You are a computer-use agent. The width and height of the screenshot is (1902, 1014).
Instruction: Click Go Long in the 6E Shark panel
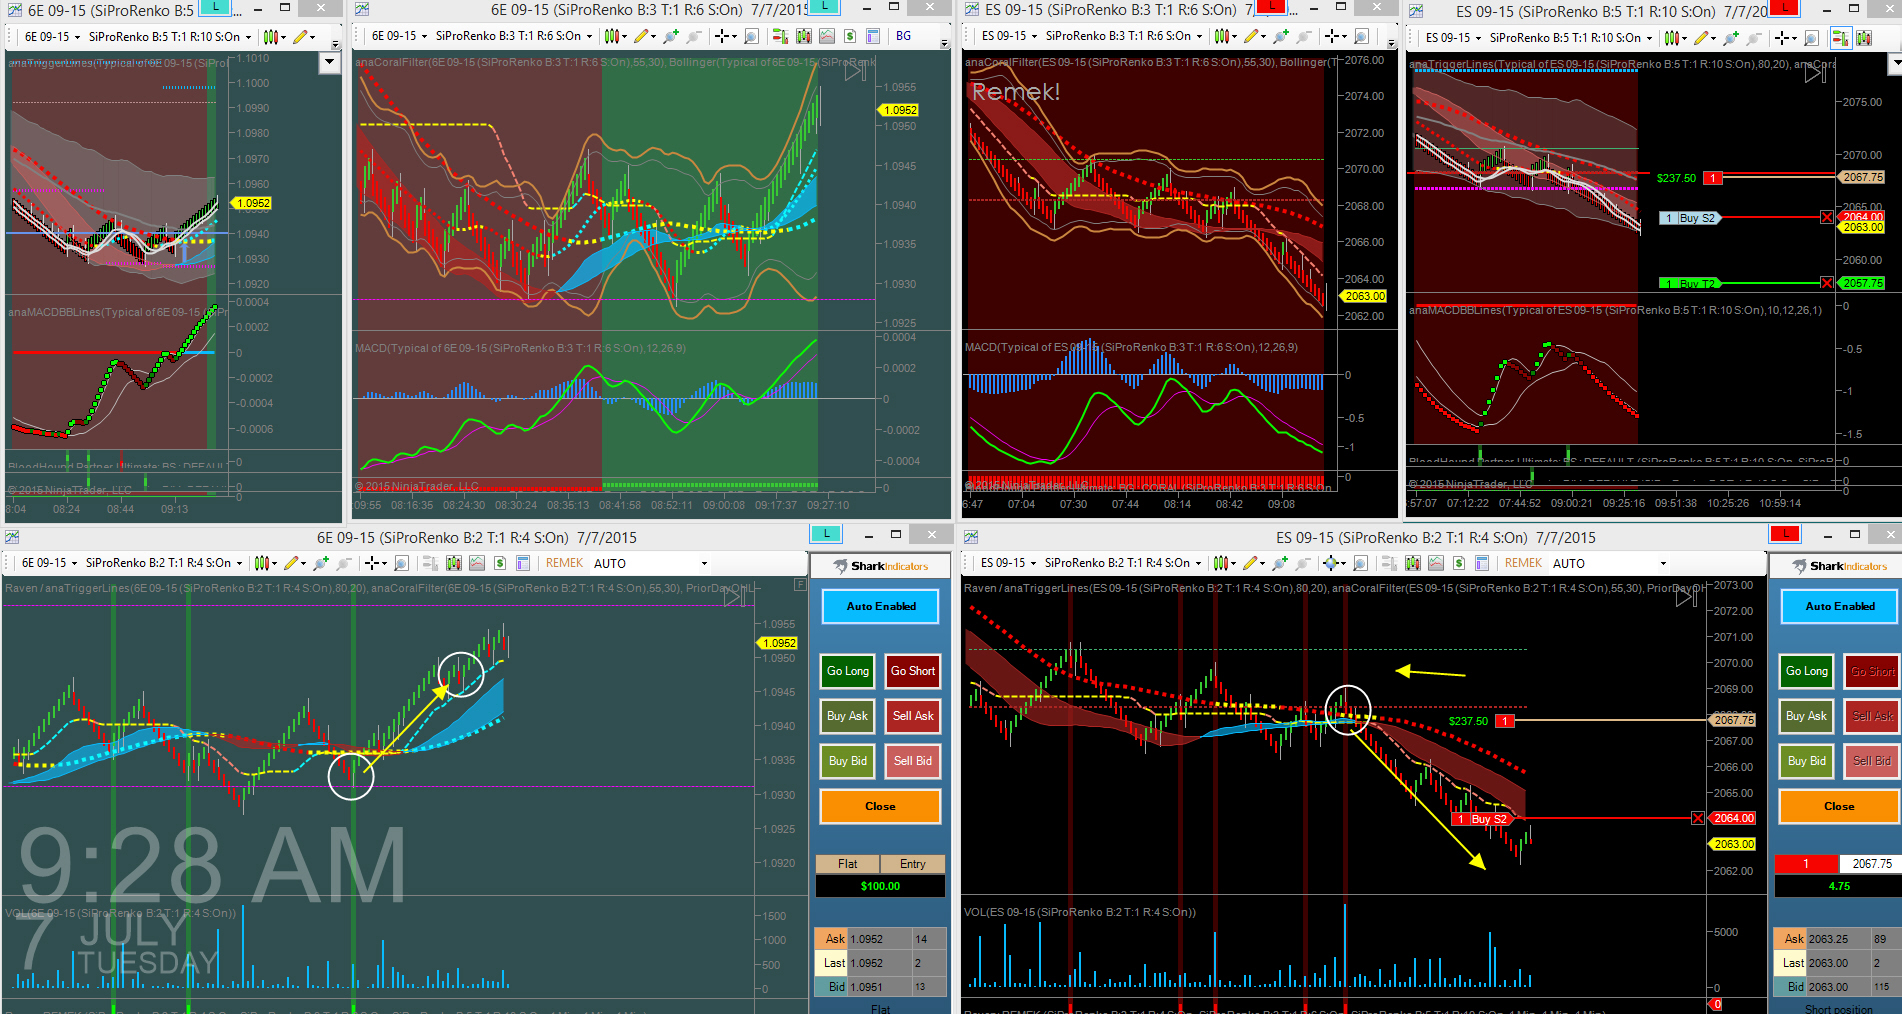pyautogui.click(x=848, y=671)
